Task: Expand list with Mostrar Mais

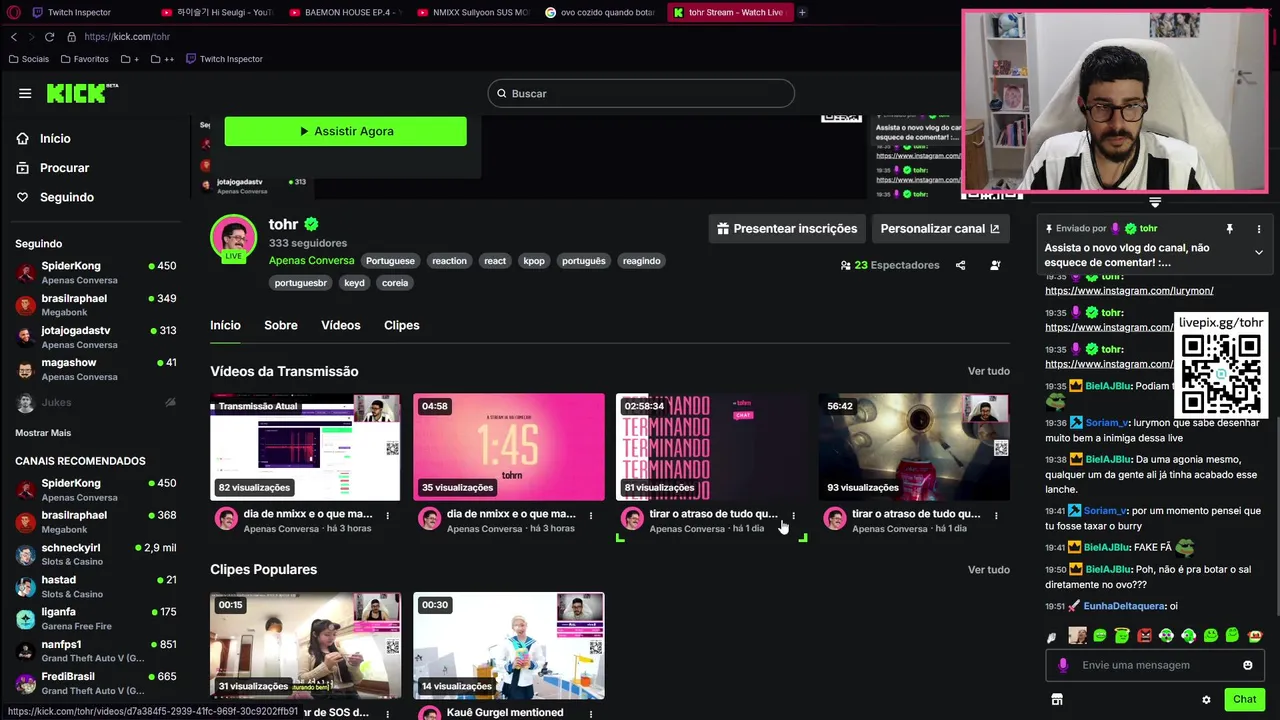Action: (x=43, y=433)
